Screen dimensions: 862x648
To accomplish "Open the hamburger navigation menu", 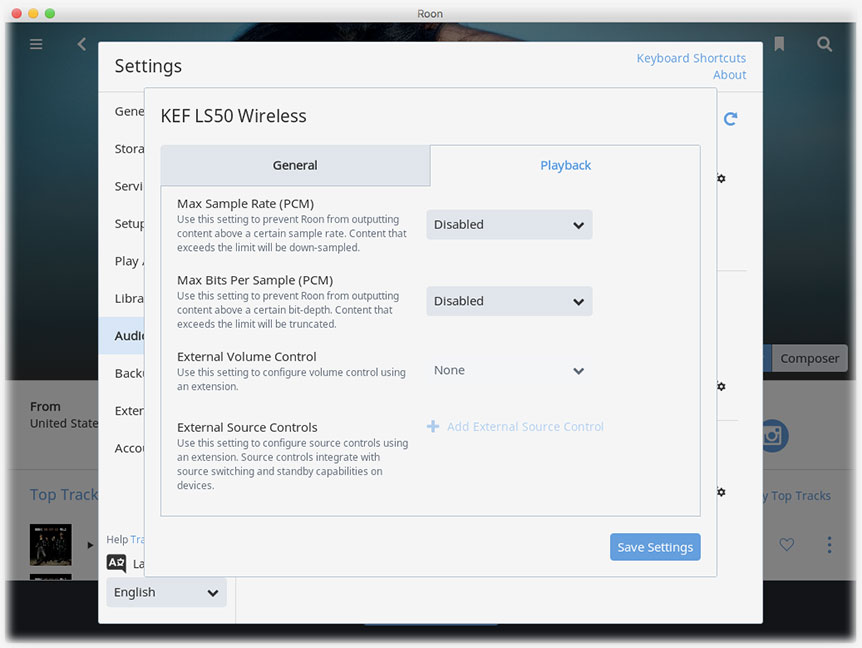I will point(36,44).
